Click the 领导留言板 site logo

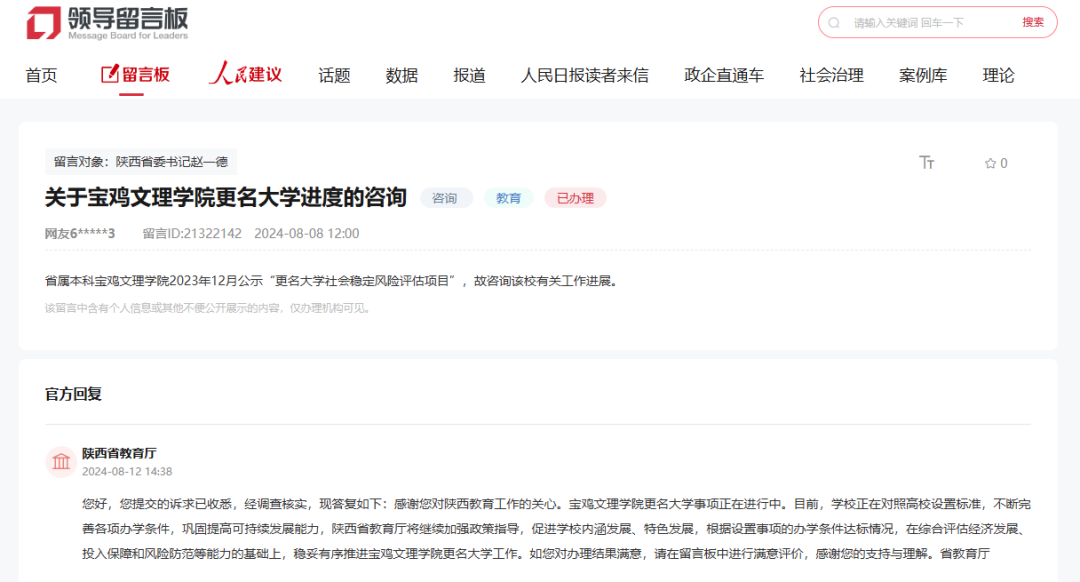(x=108, y=22)
